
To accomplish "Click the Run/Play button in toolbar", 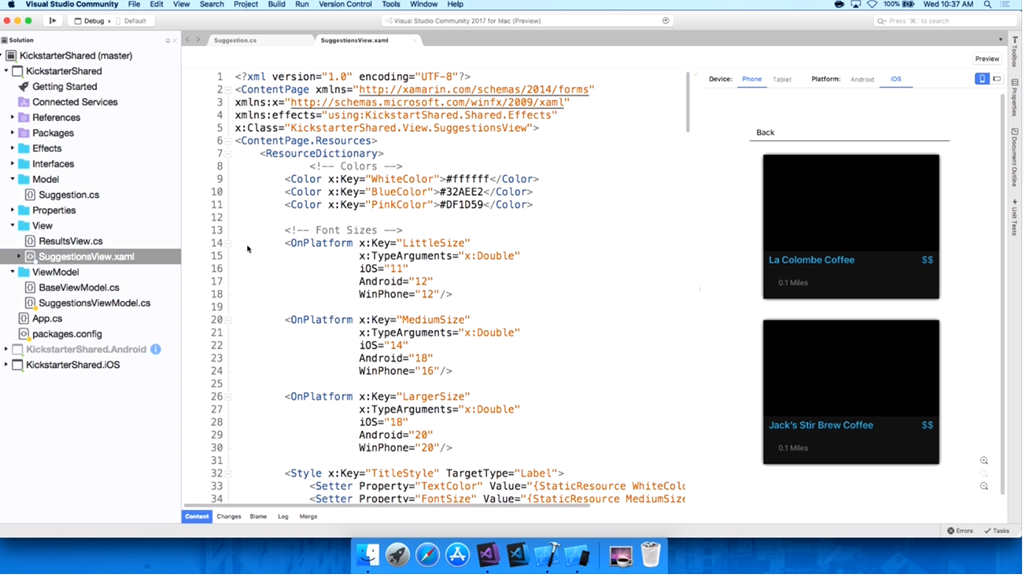I will tap(52, 20).
